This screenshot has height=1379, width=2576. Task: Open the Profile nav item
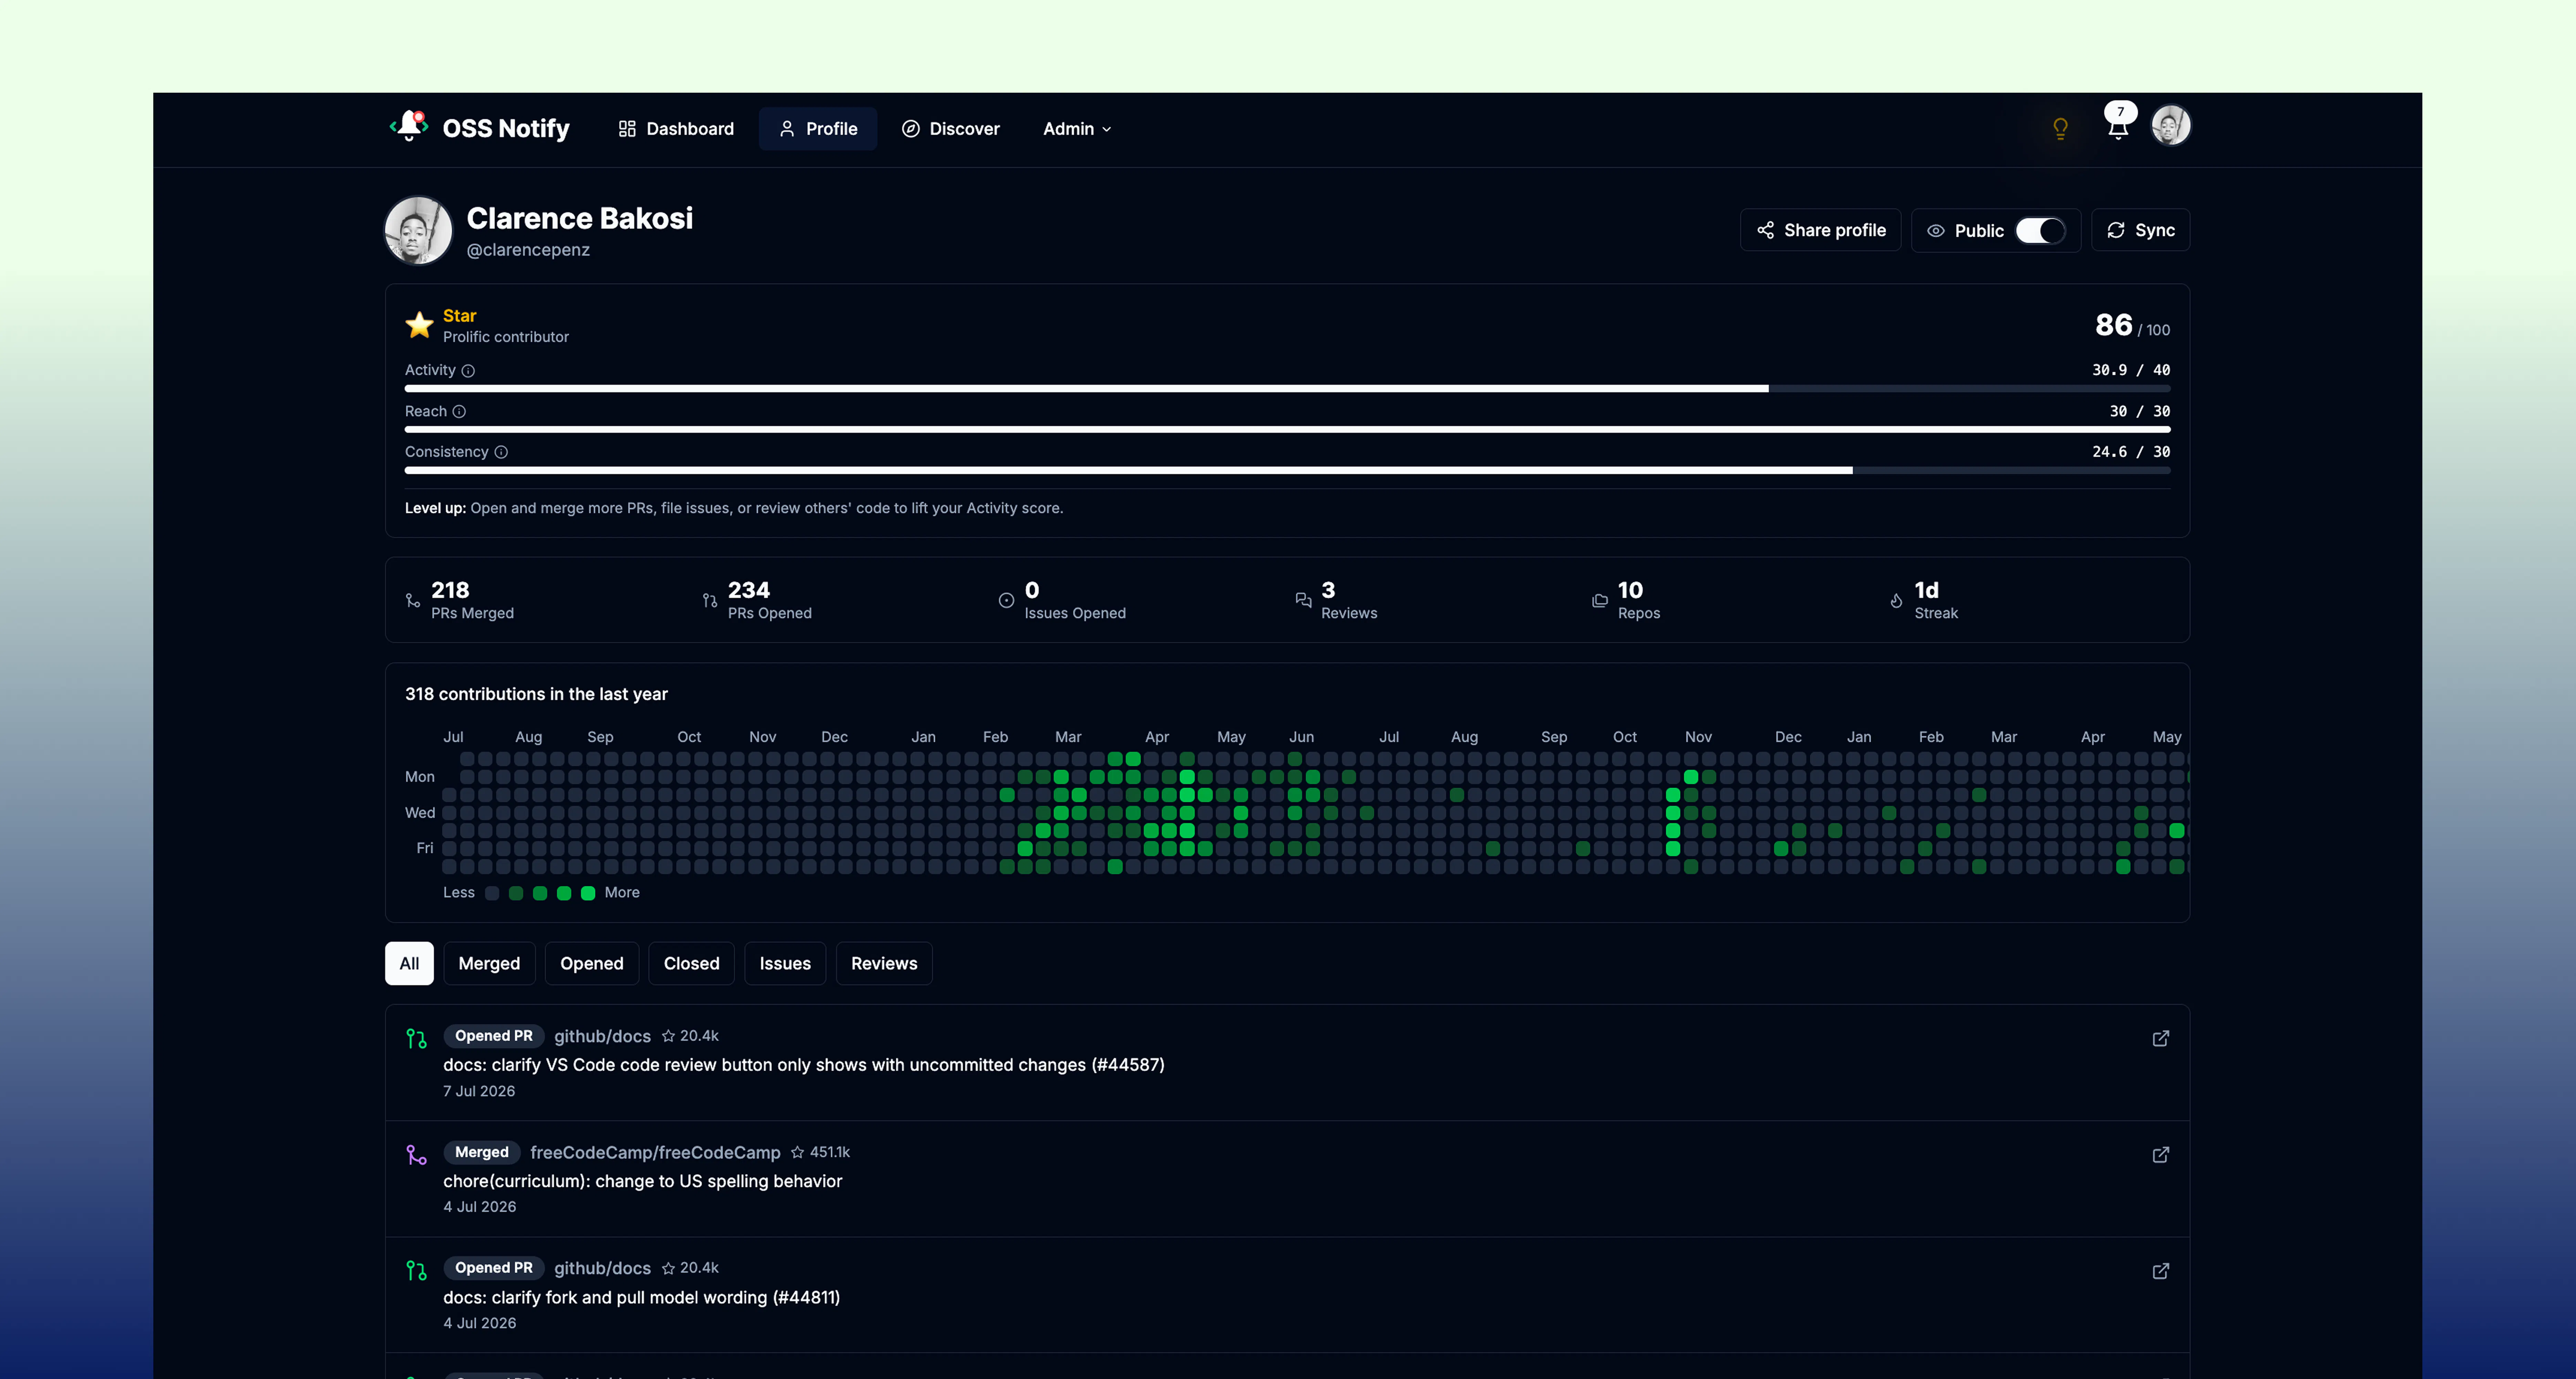click(x=818, y=129)
